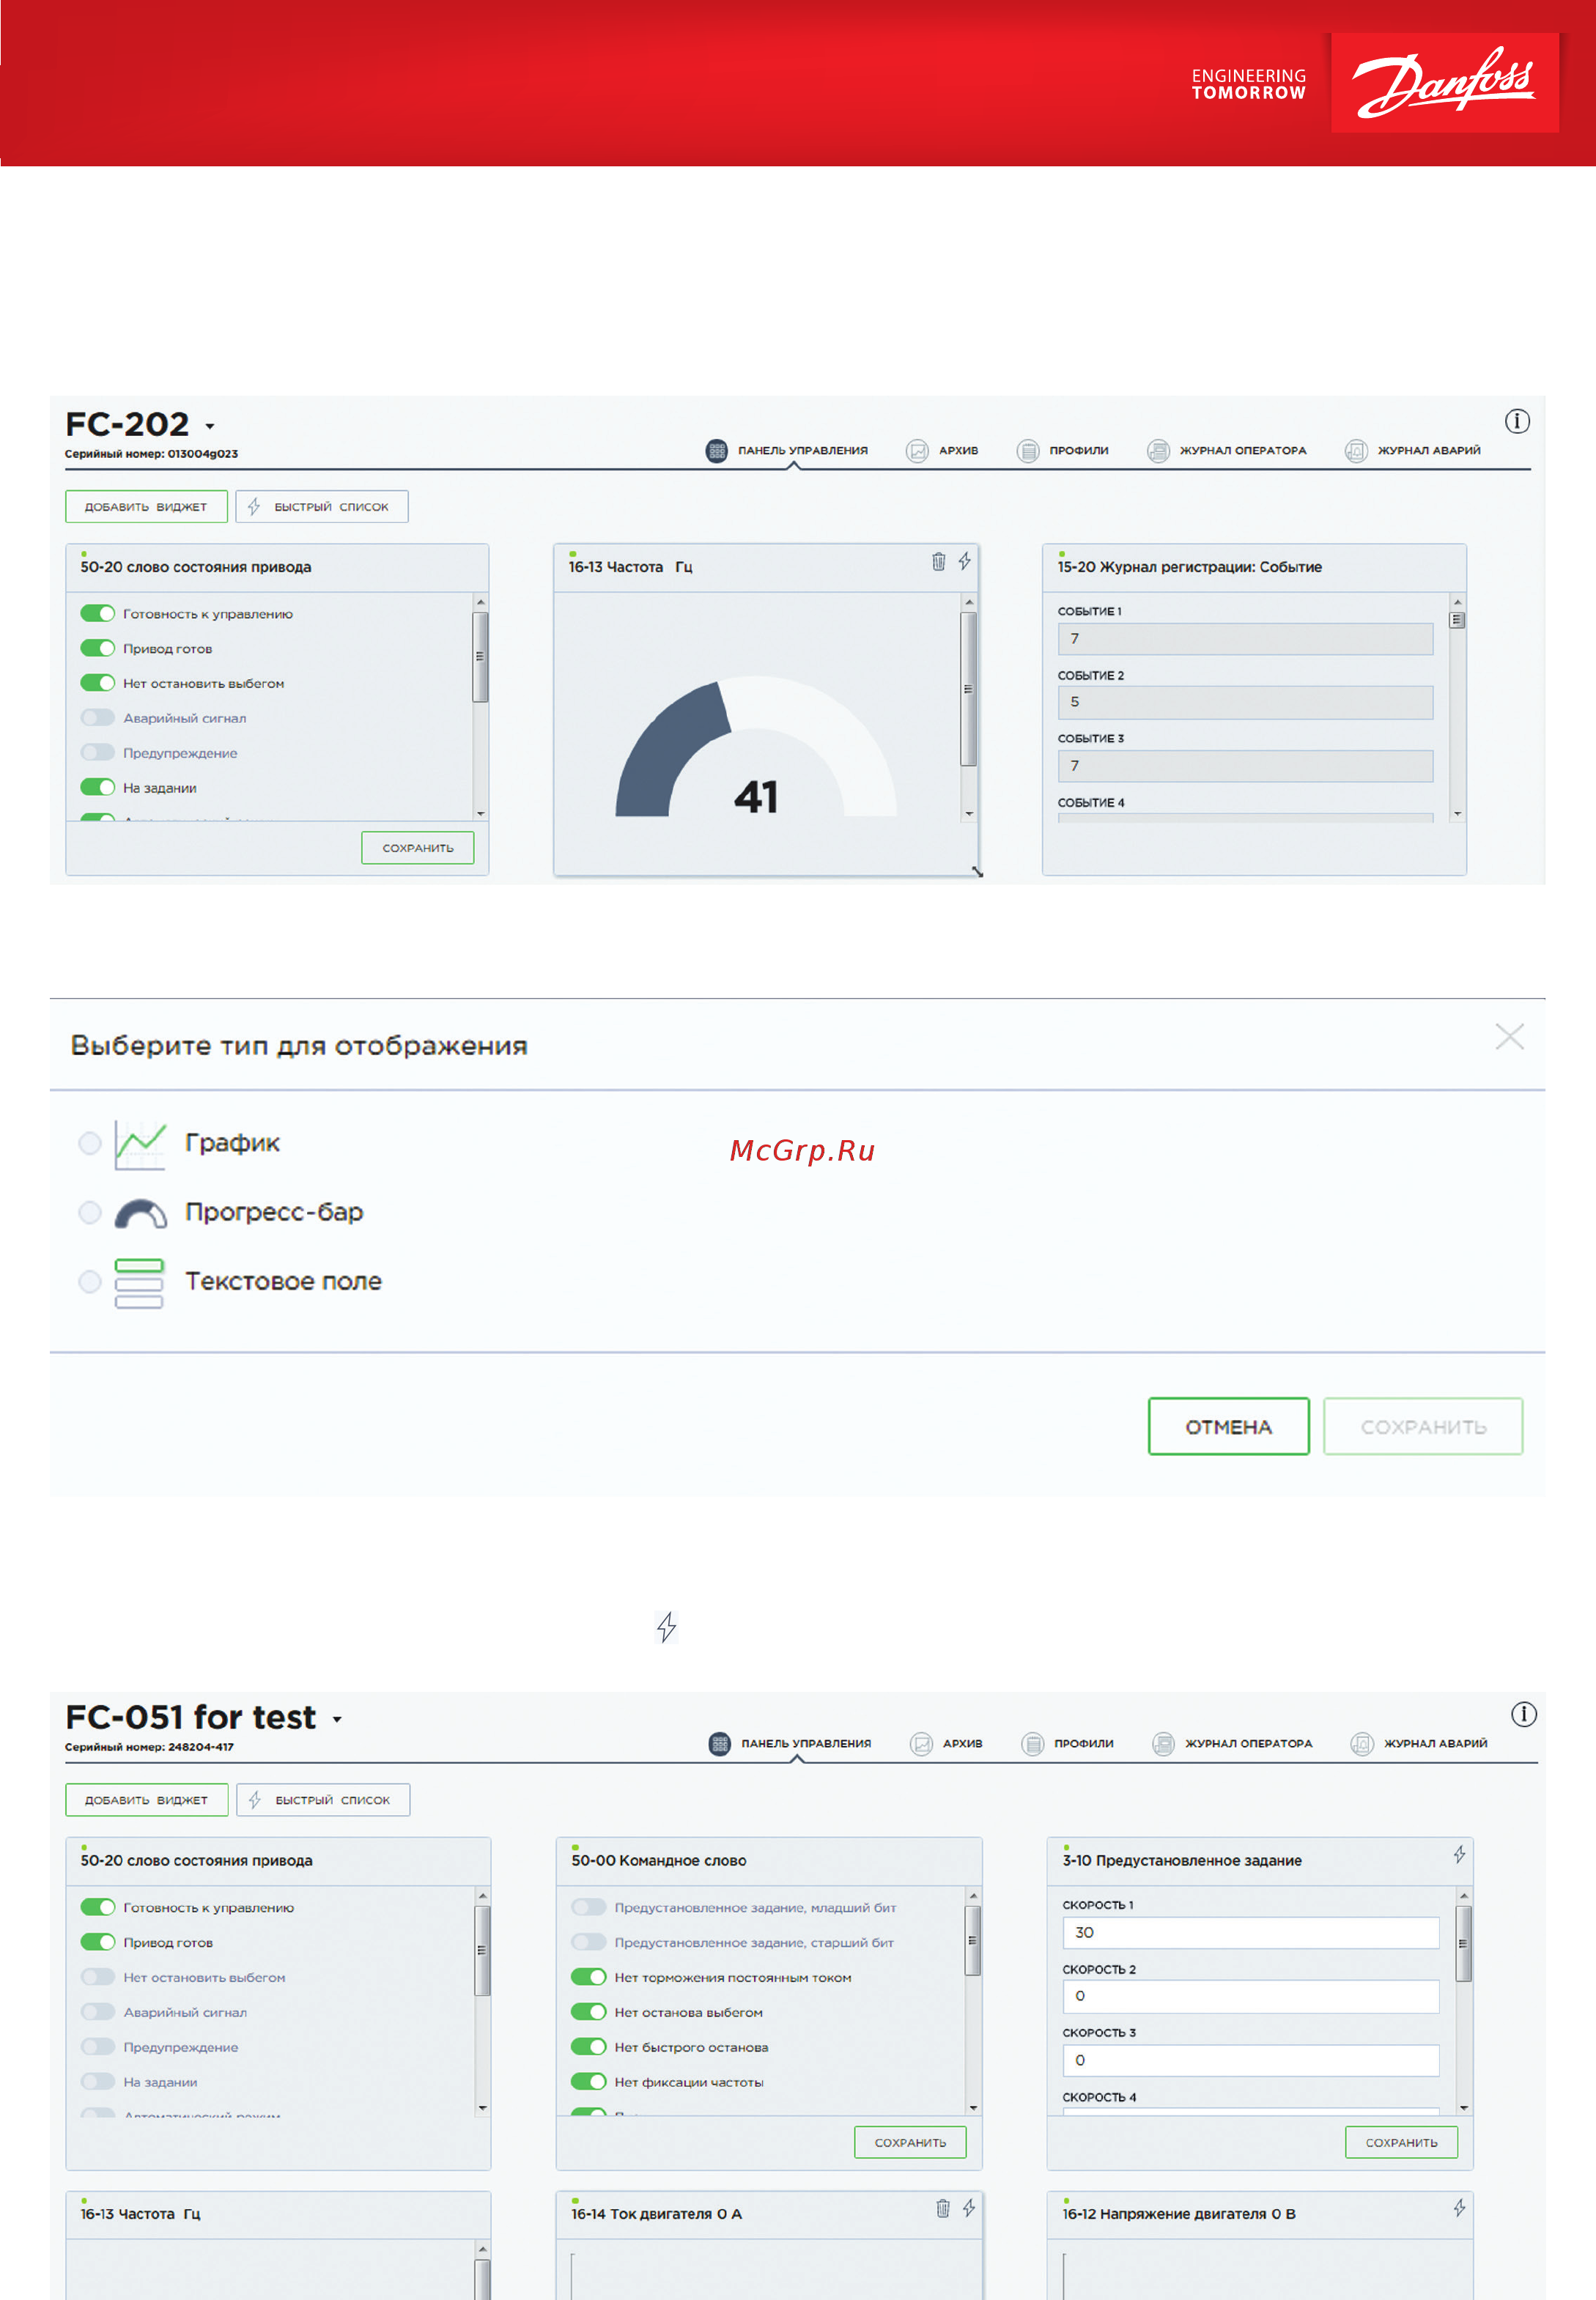Click the Прогресс-бар gauge icon in dialog
This screenshot has height=2300, width=1596.
140,1214
